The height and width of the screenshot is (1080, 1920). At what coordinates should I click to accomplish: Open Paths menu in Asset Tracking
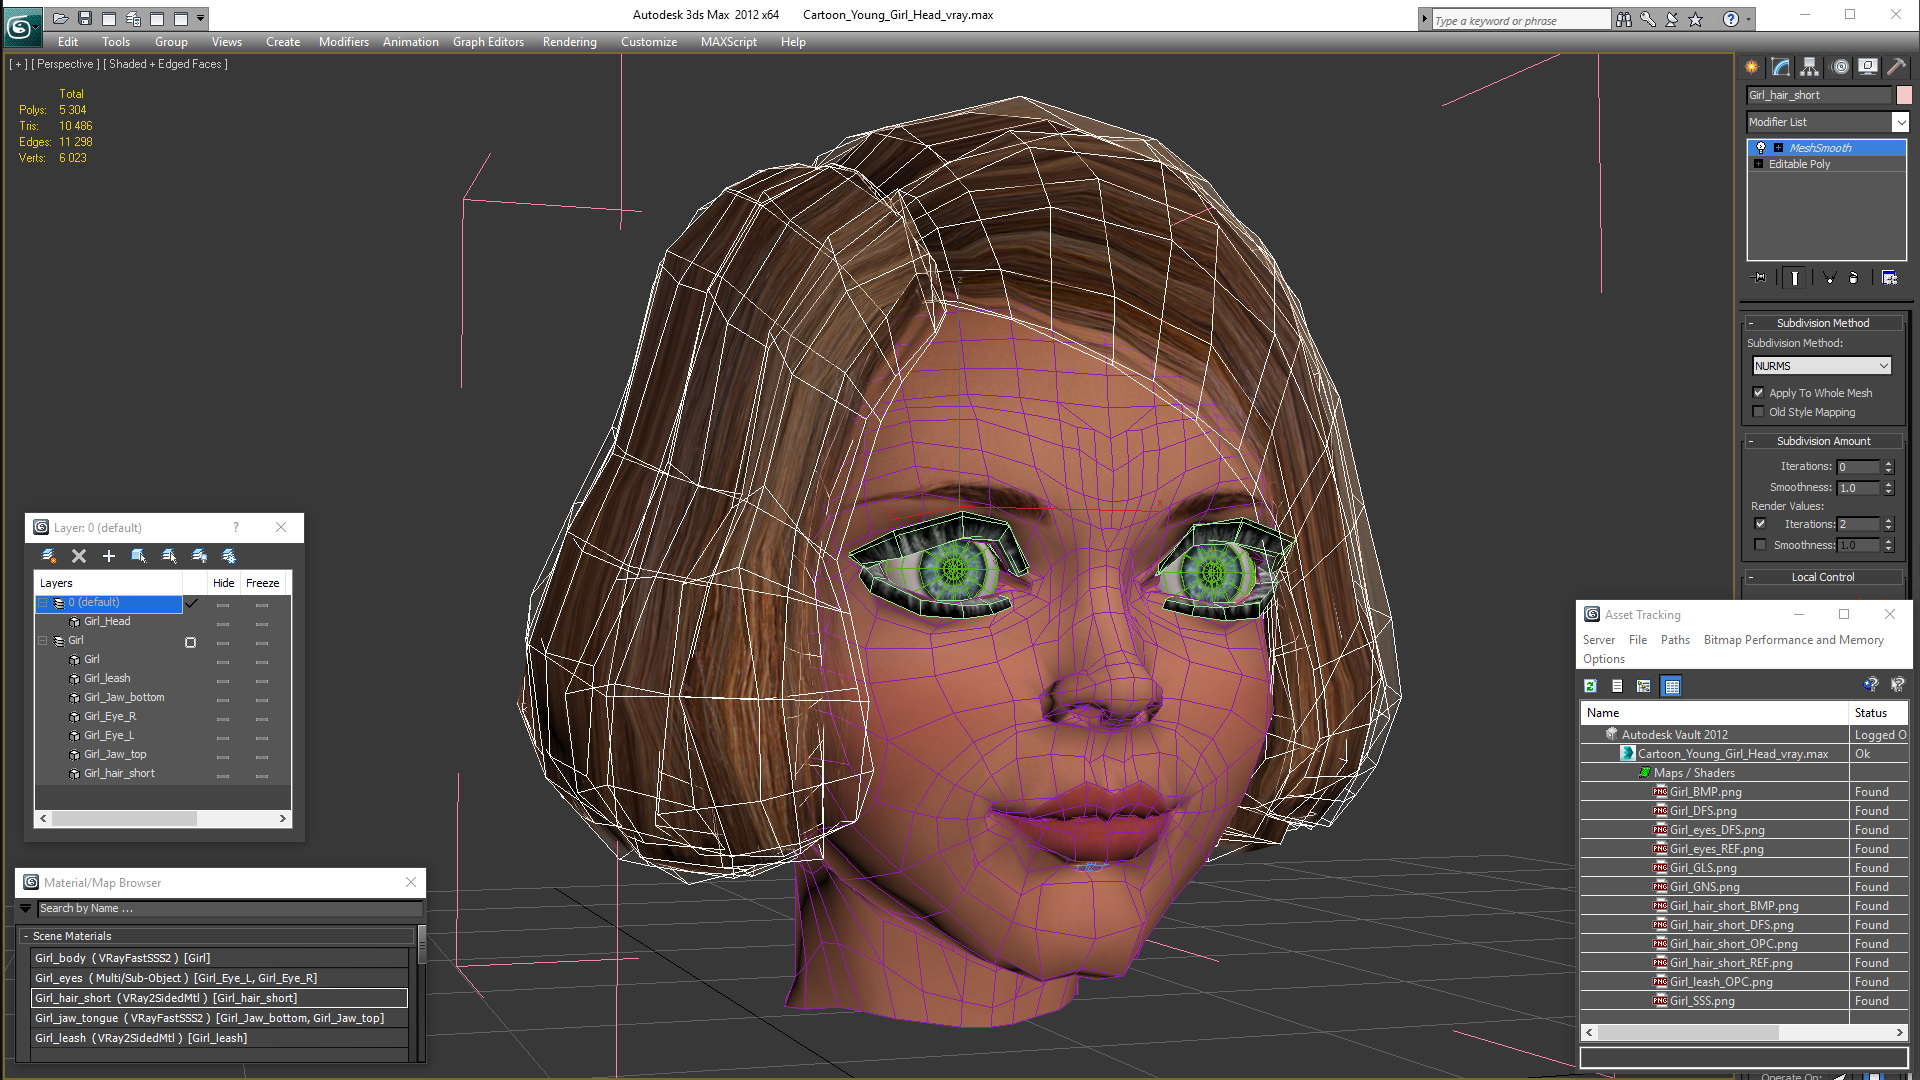coord(1675,640)
